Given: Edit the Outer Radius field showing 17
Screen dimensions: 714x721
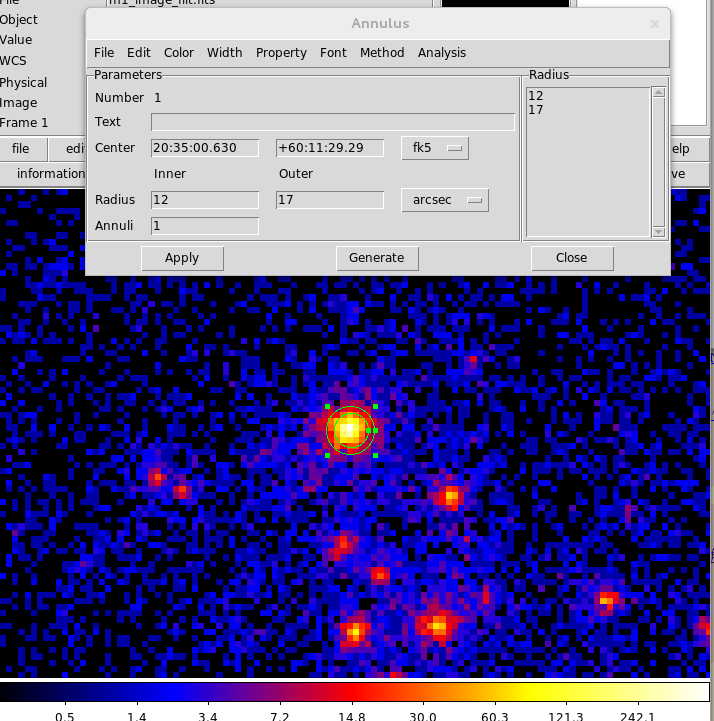Looking at the screenshot, I should [330, 200].
